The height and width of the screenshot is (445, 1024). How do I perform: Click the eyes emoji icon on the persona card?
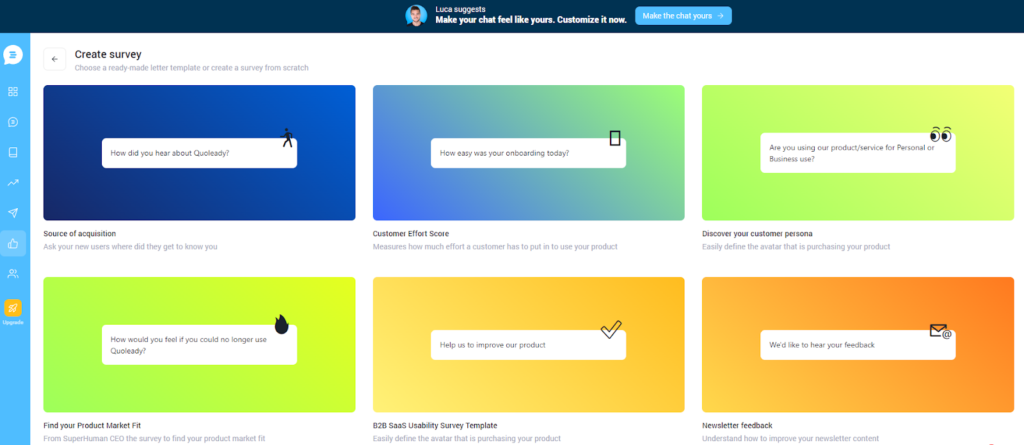pos(941,134)
